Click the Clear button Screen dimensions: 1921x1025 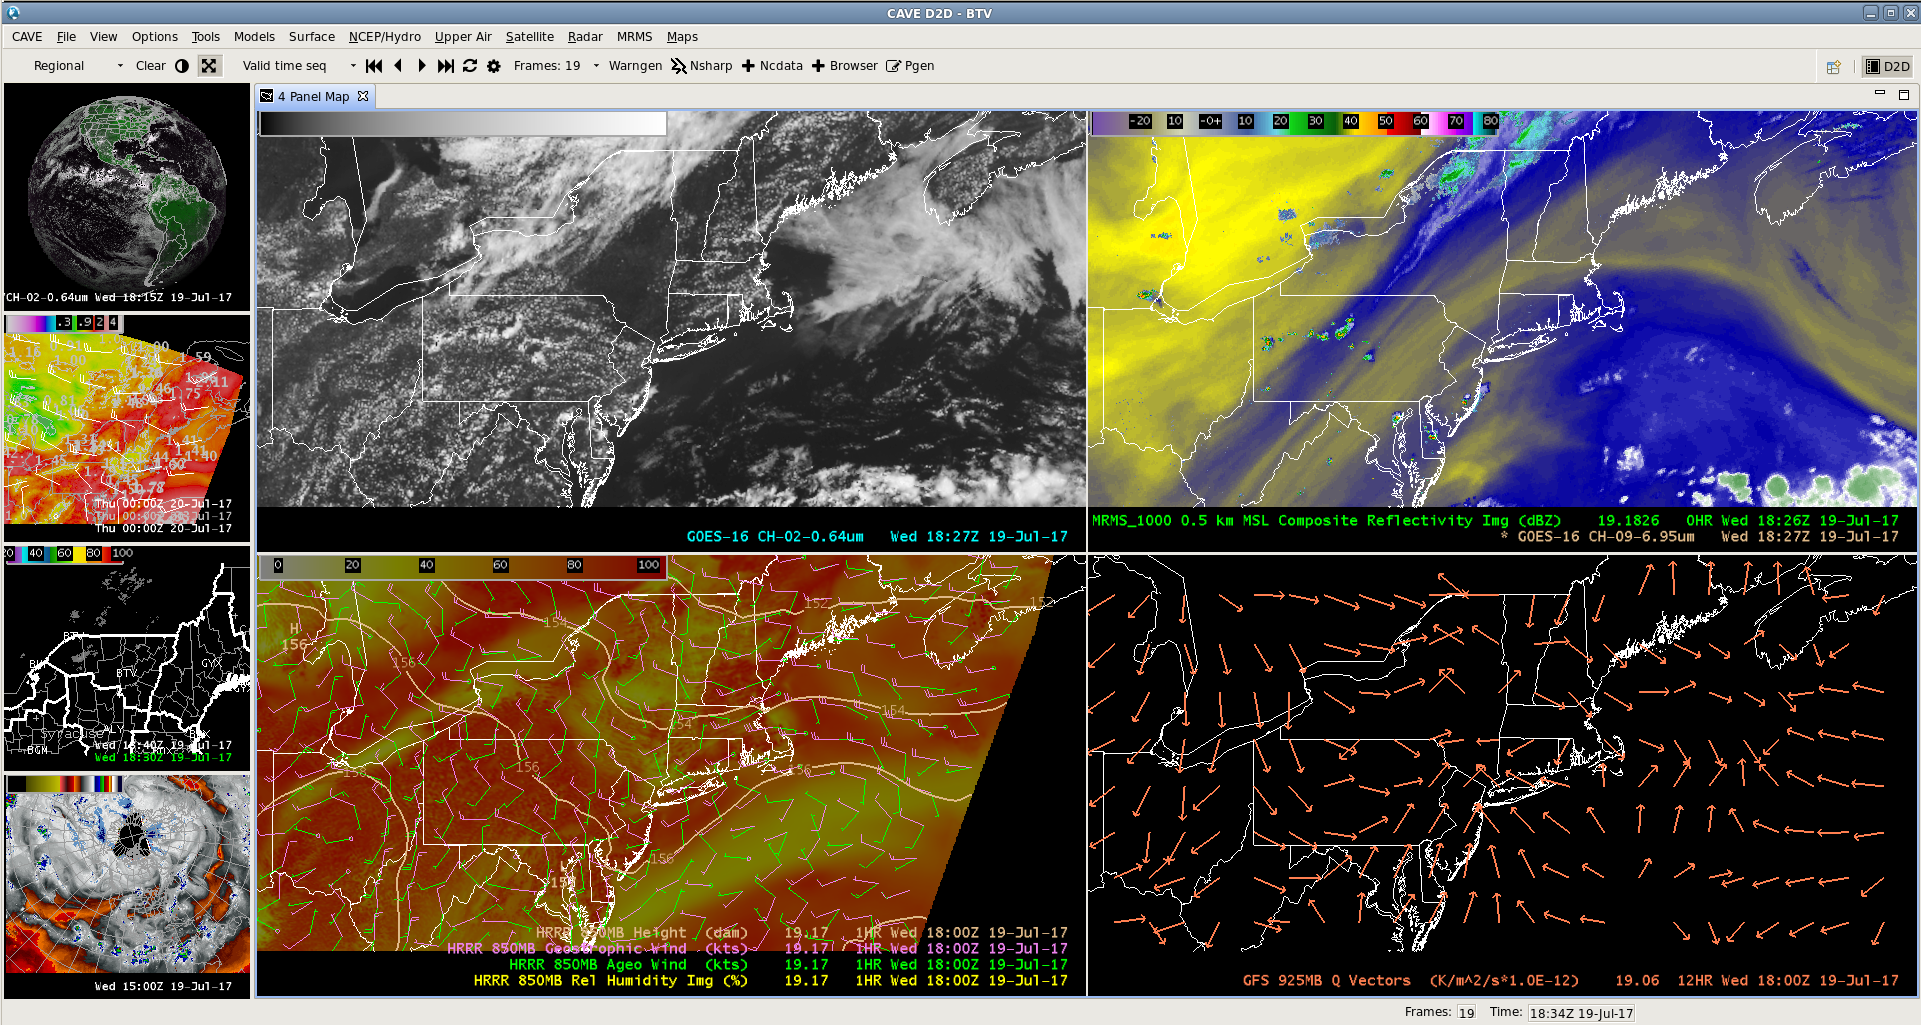(x=150, y=65)
